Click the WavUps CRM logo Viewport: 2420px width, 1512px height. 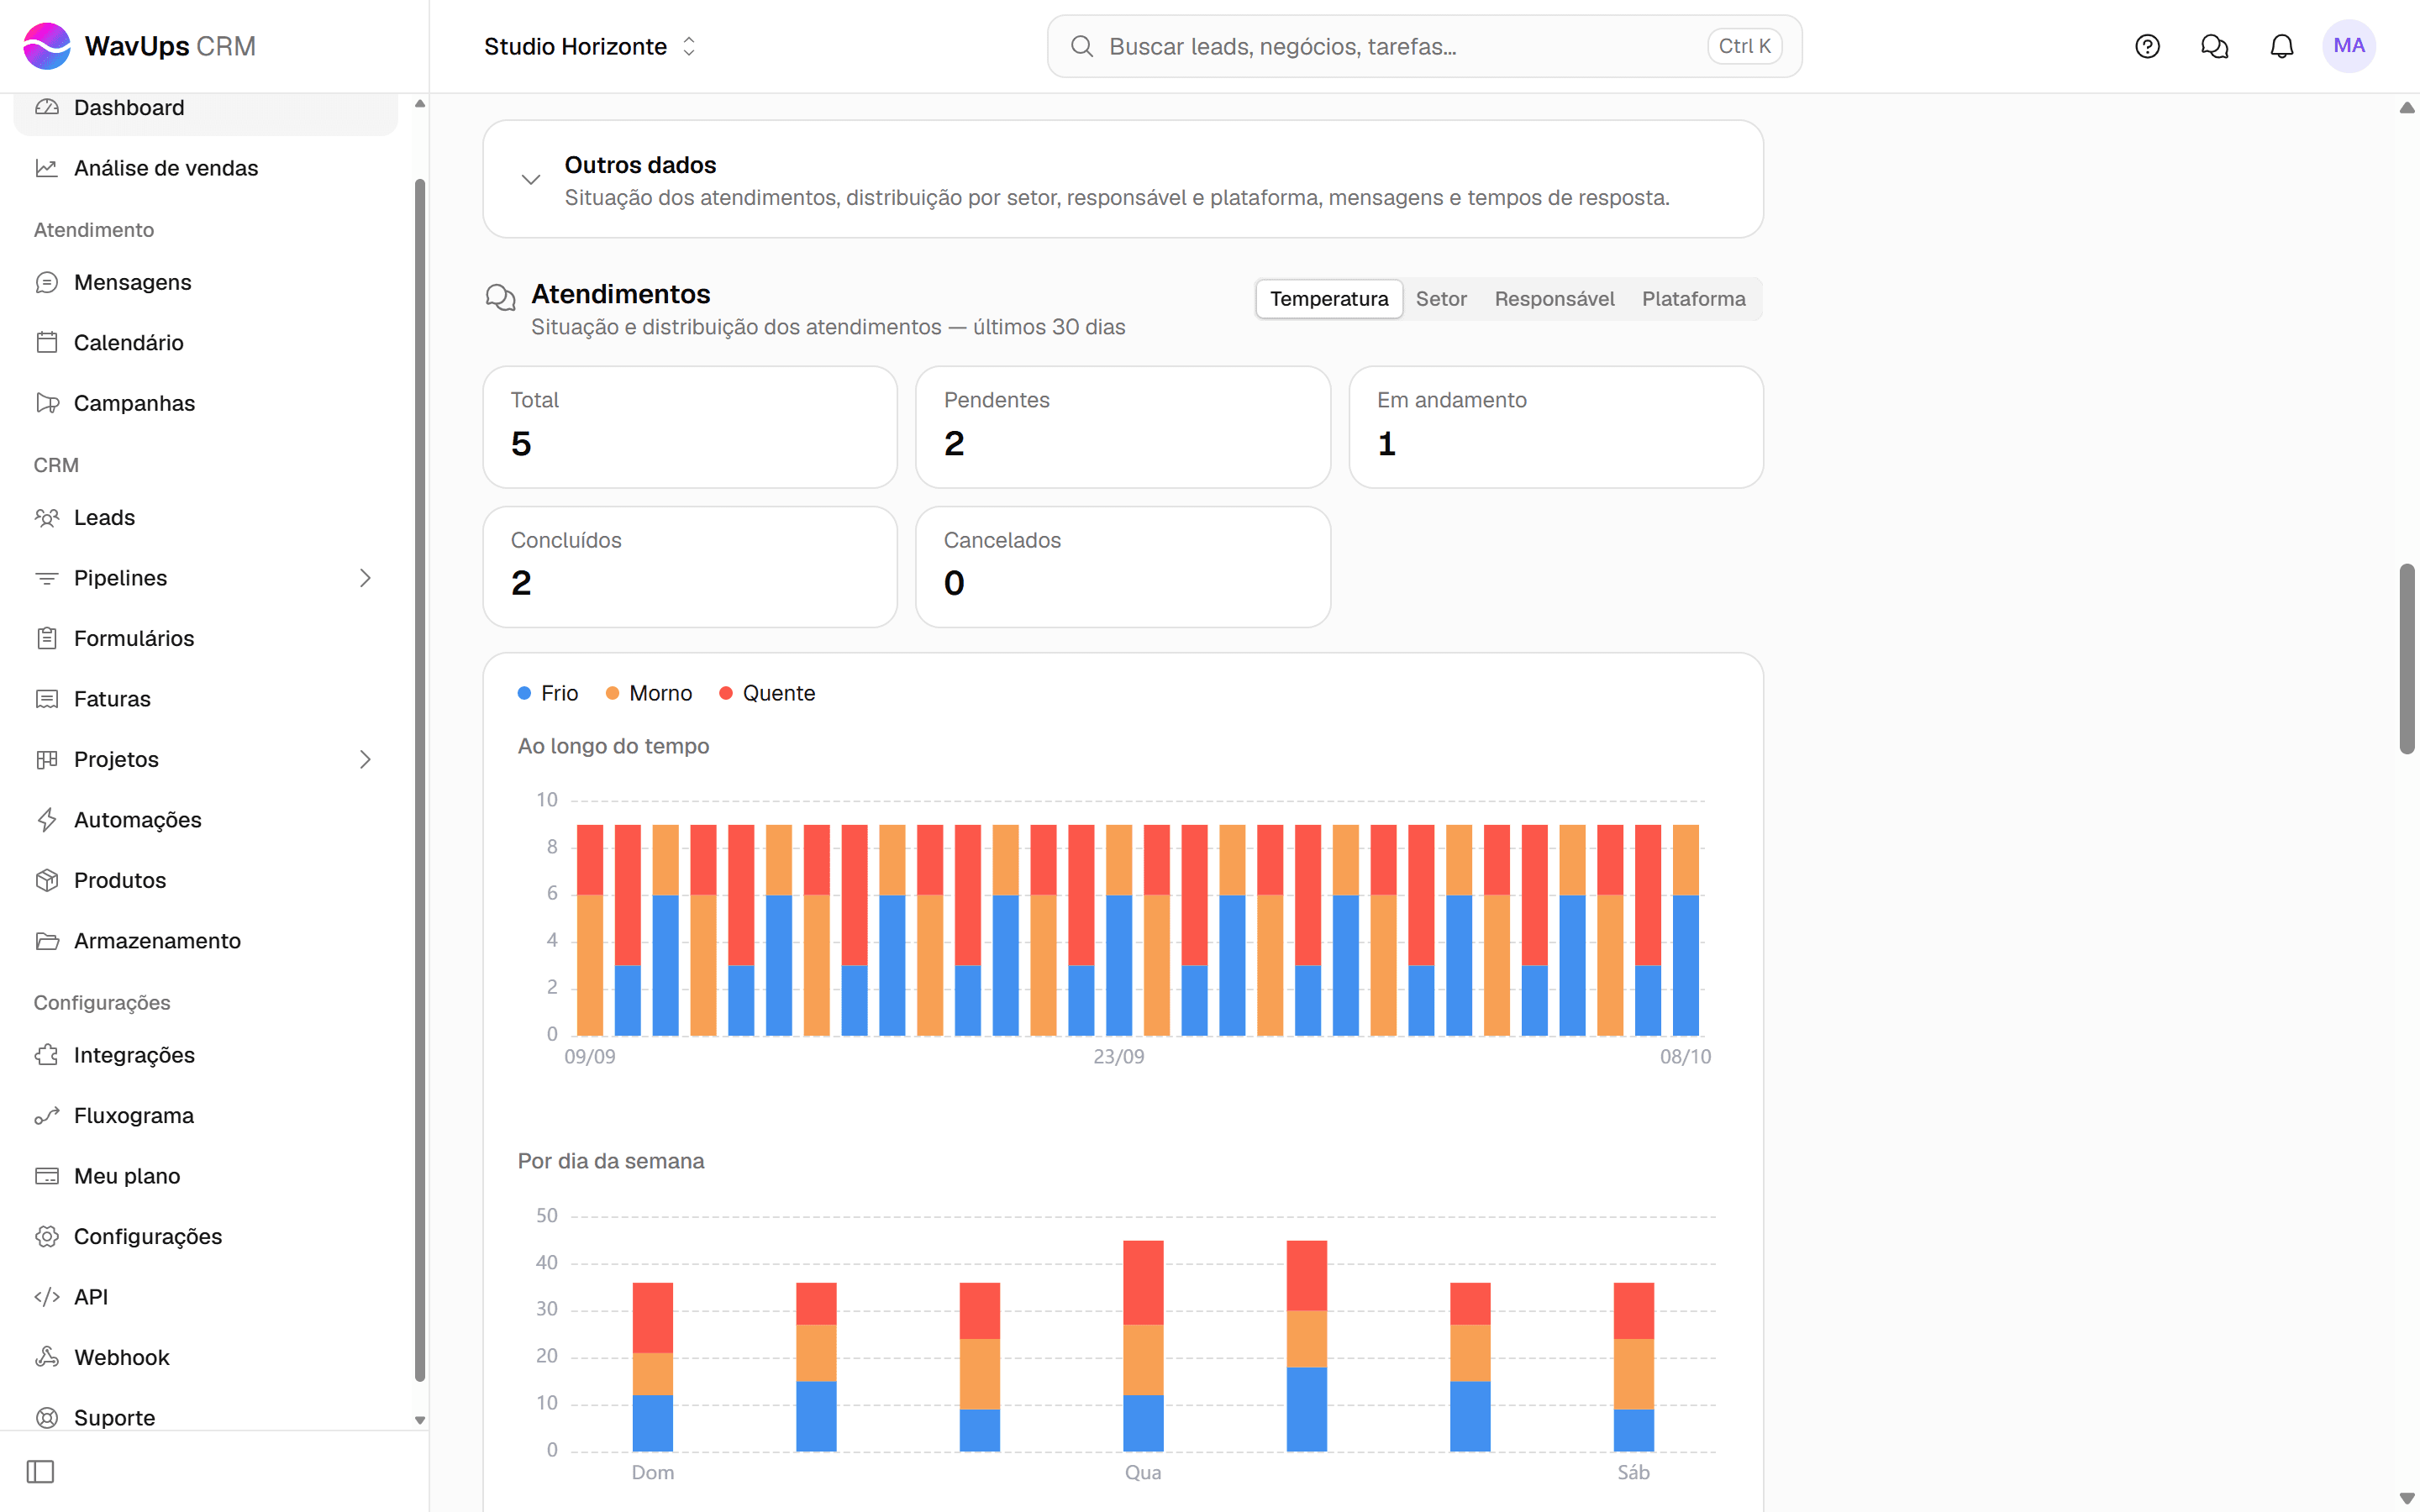(x=139, y=46)
